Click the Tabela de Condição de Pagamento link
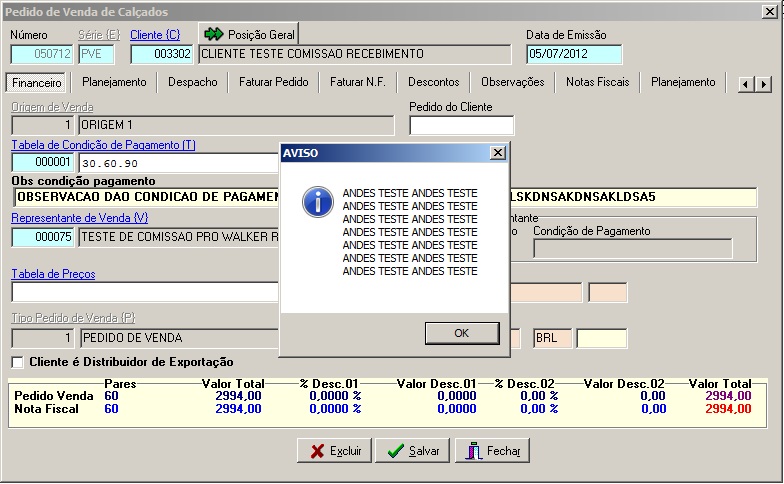Image resolution: width=784 pixels, height=484 pixels. [103, 145]
